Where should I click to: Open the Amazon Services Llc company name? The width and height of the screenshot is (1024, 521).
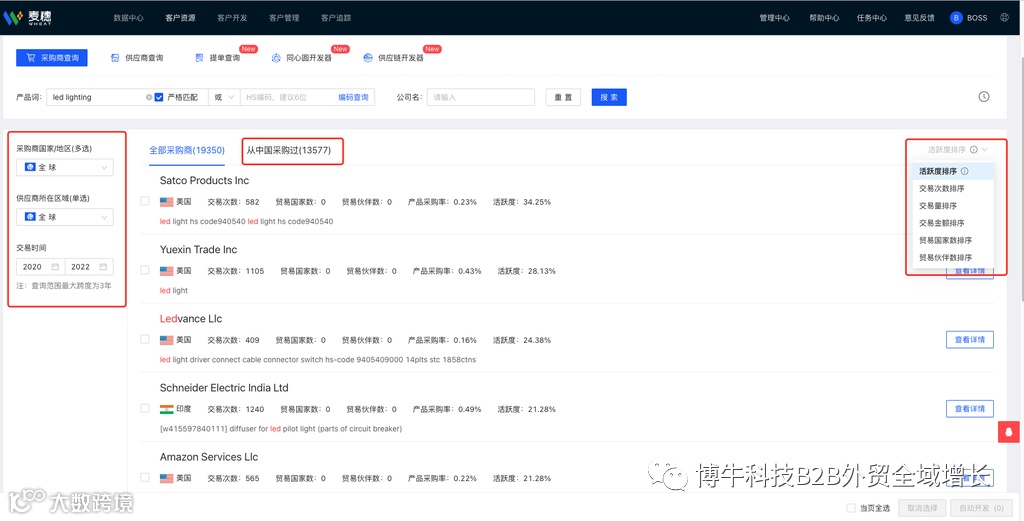click(x=209, y=457)
